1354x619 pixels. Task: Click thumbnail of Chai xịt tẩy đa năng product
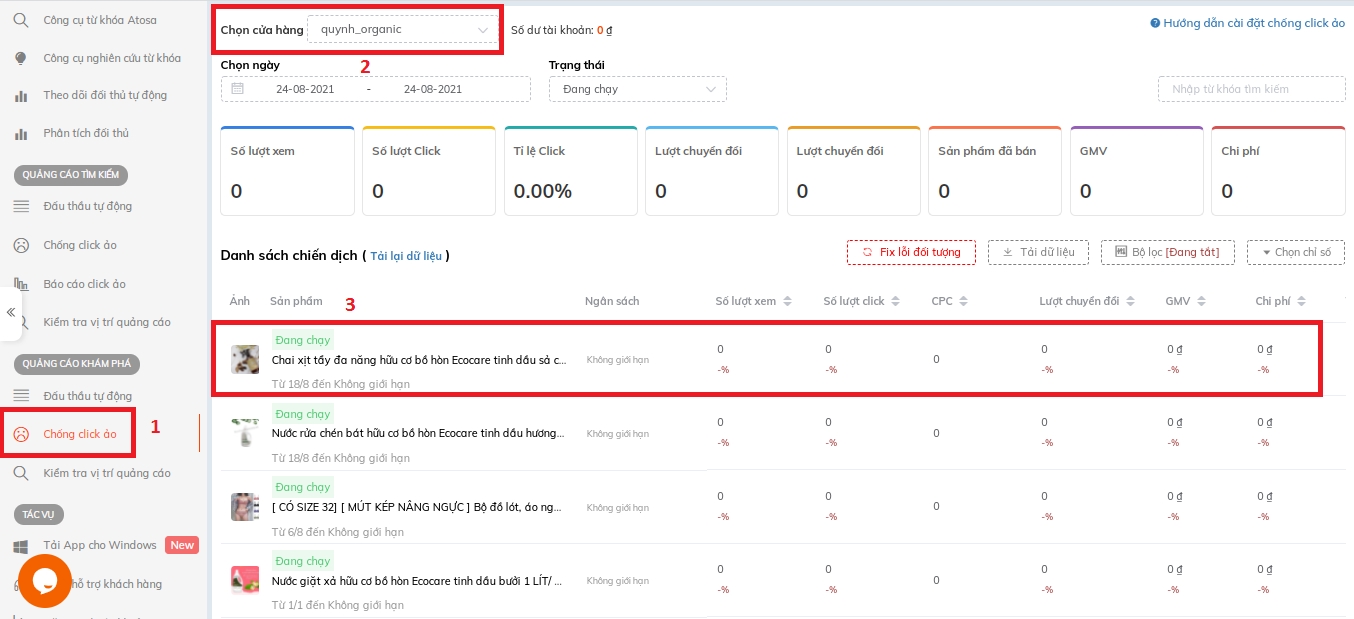(x=245, y=359)
